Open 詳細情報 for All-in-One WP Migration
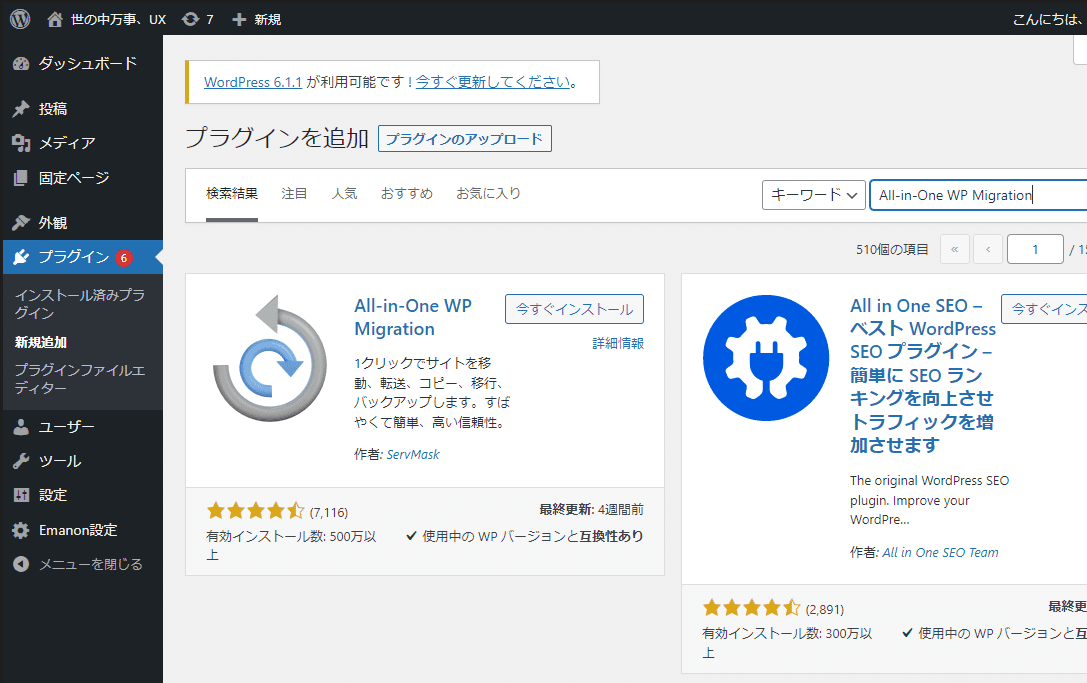 point(618,343)
